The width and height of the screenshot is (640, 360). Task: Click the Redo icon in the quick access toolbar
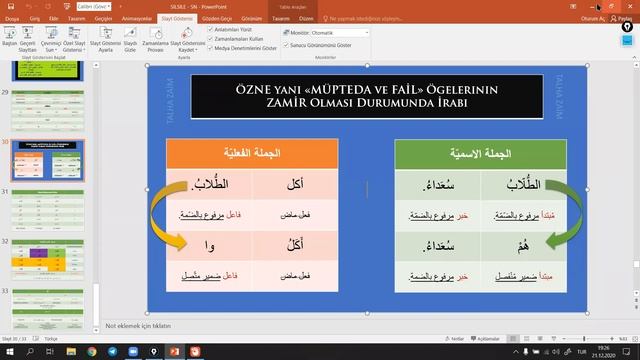[48, 7]
